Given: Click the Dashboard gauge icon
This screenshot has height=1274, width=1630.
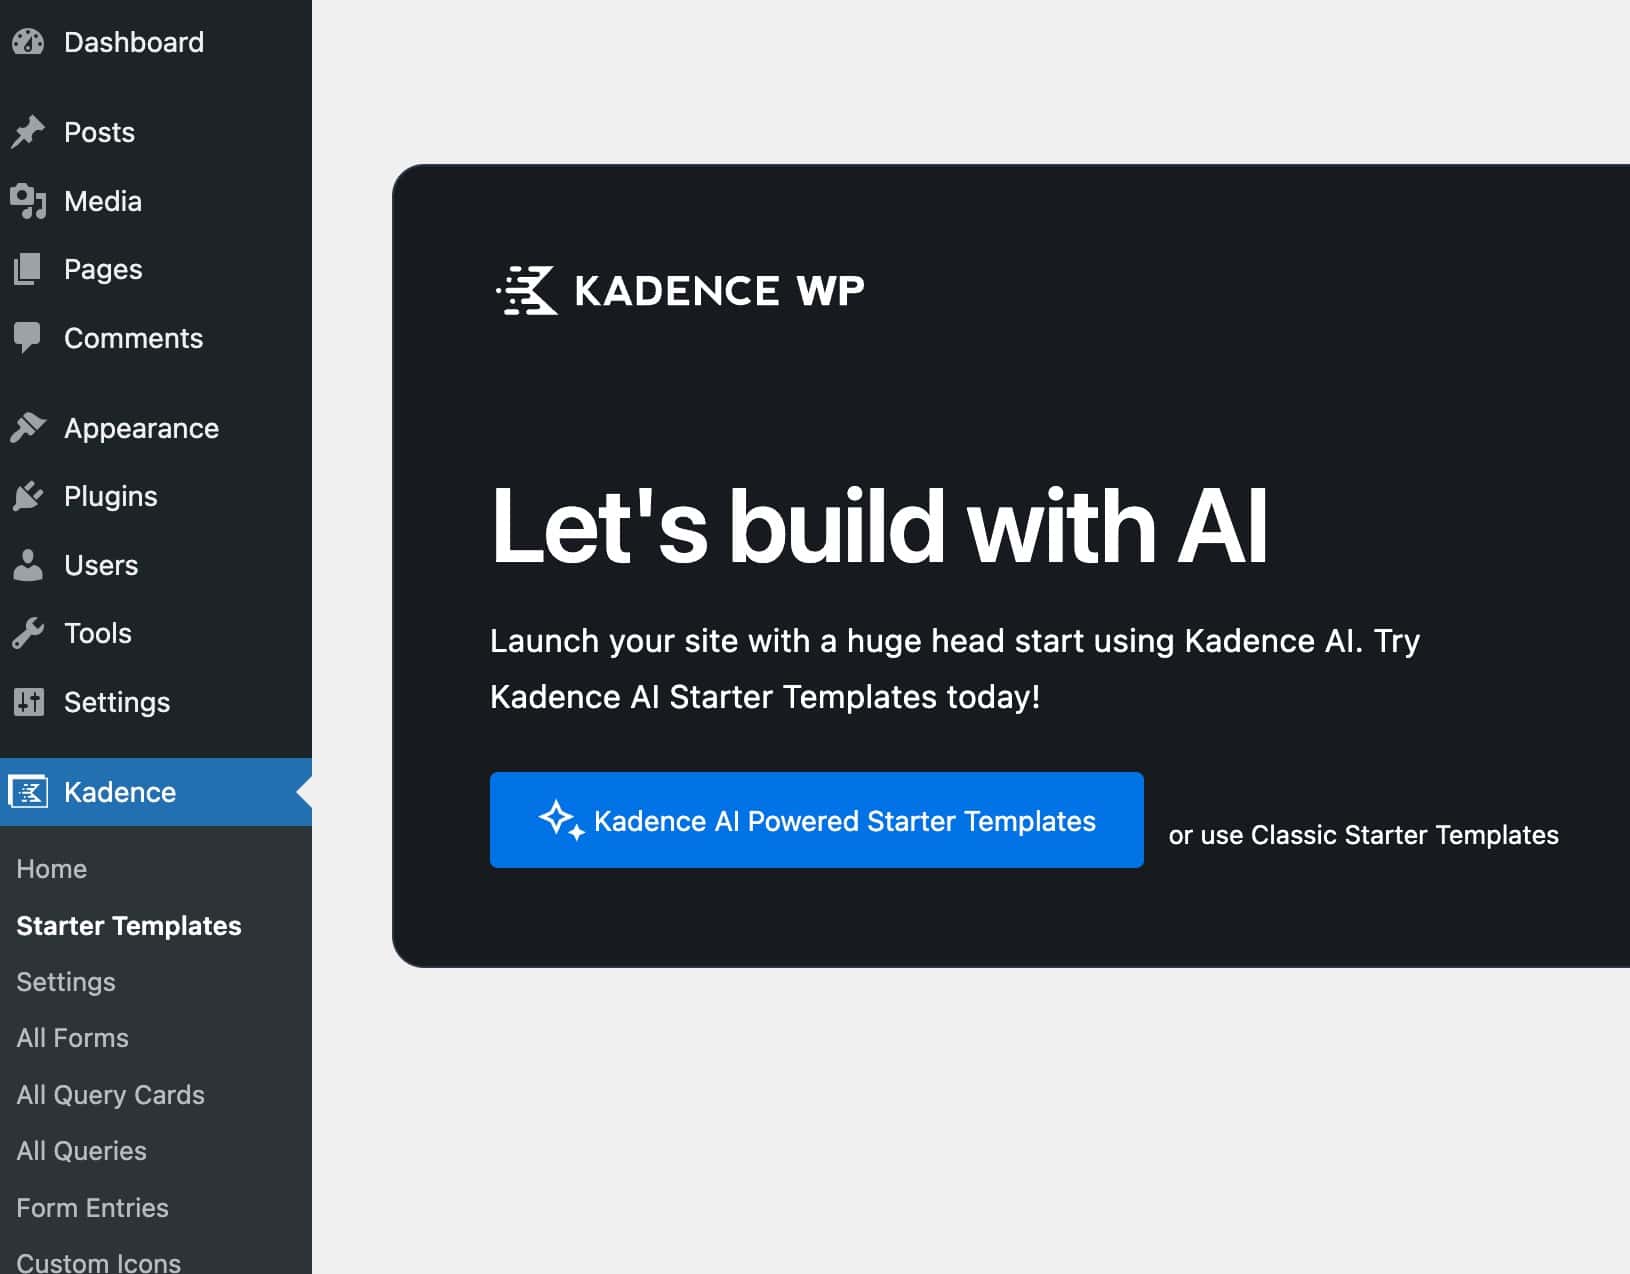Looking at the screenshot, I should coord(28,42).
